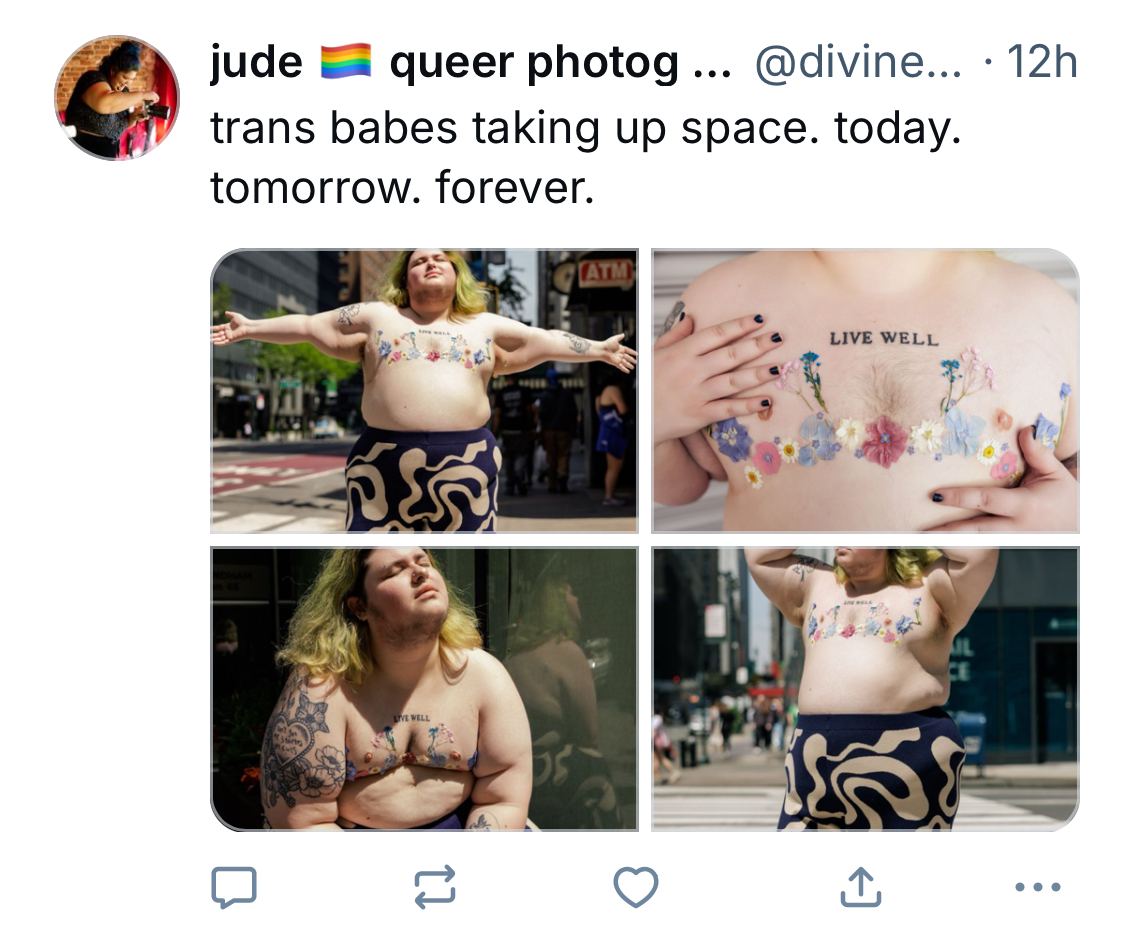Click the "queer photog ..." name text
Image resolution: width=1125 pixels, height=950 pixels.
pos(560,63)
